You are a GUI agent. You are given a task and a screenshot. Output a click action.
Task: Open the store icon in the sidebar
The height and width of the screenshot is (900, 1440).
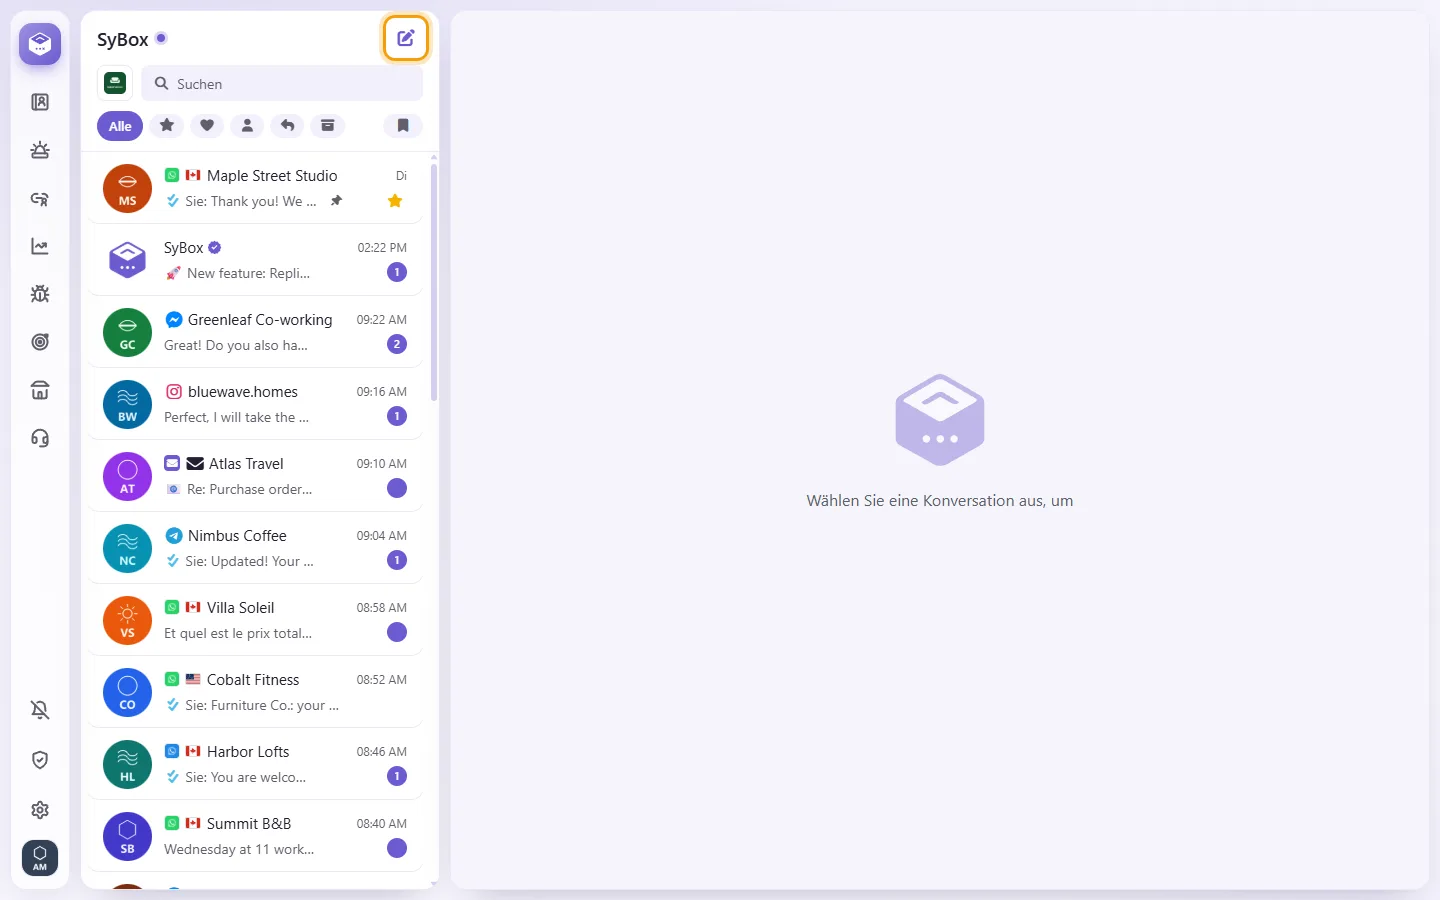click(40, 390)
